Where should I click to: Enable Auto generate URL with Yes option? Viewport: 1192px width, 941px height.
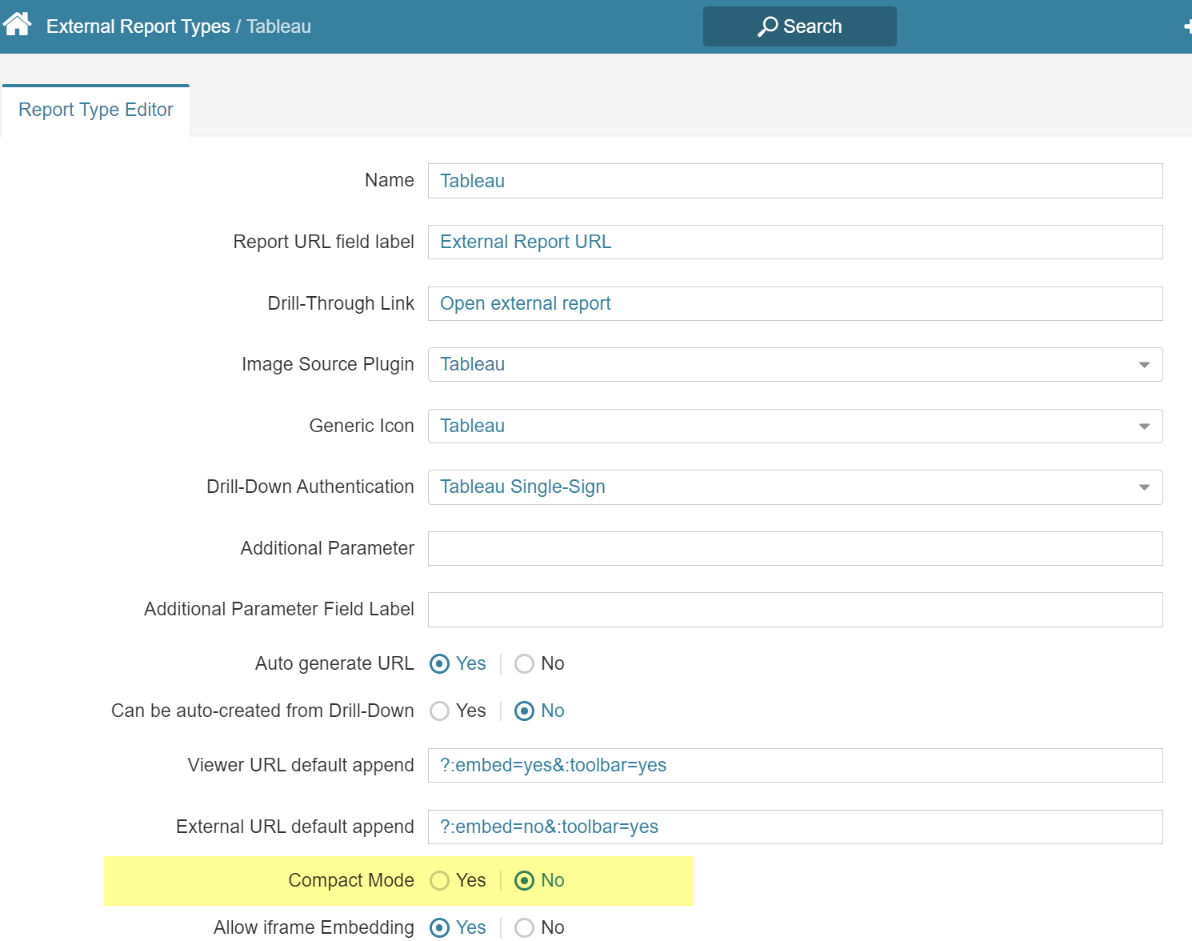click(441, 663)
